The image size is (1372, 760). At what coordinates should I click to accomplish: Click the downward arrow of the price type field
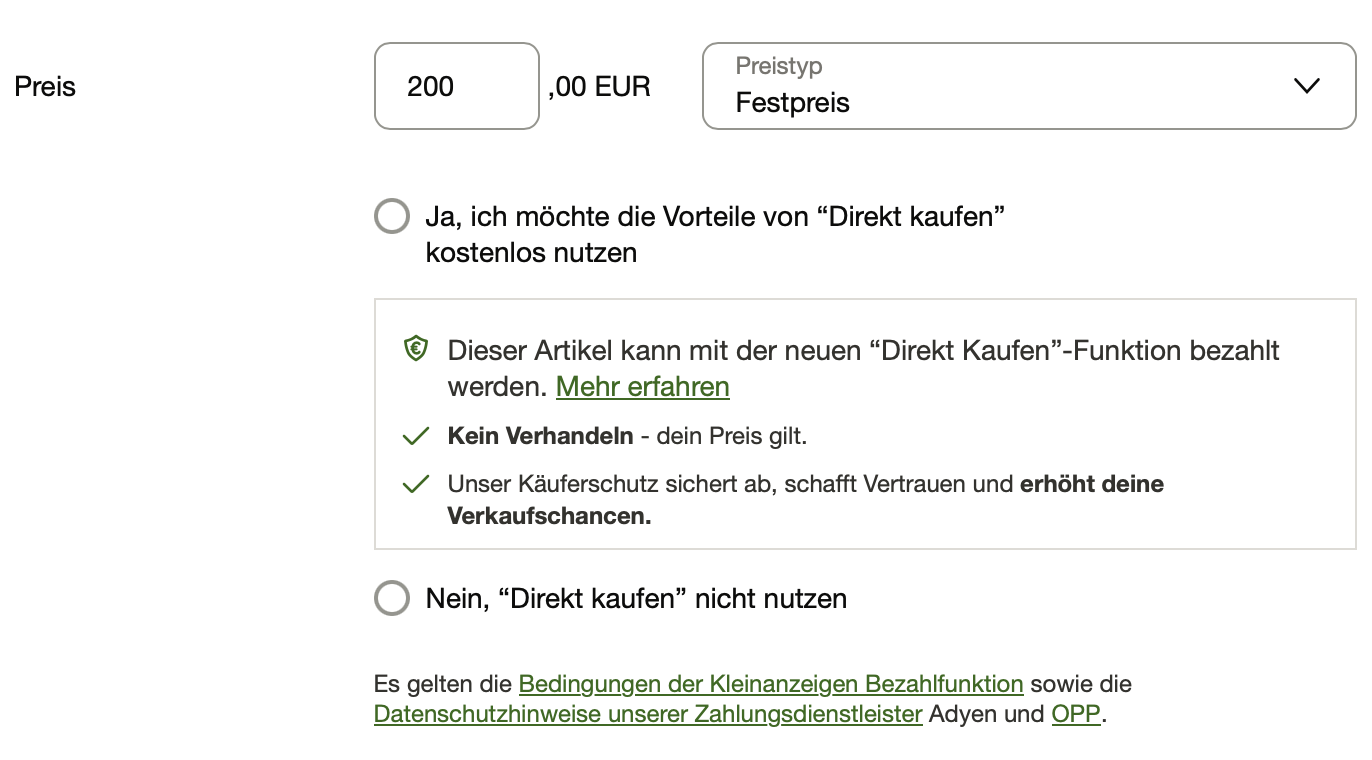tap(1306, 86)
